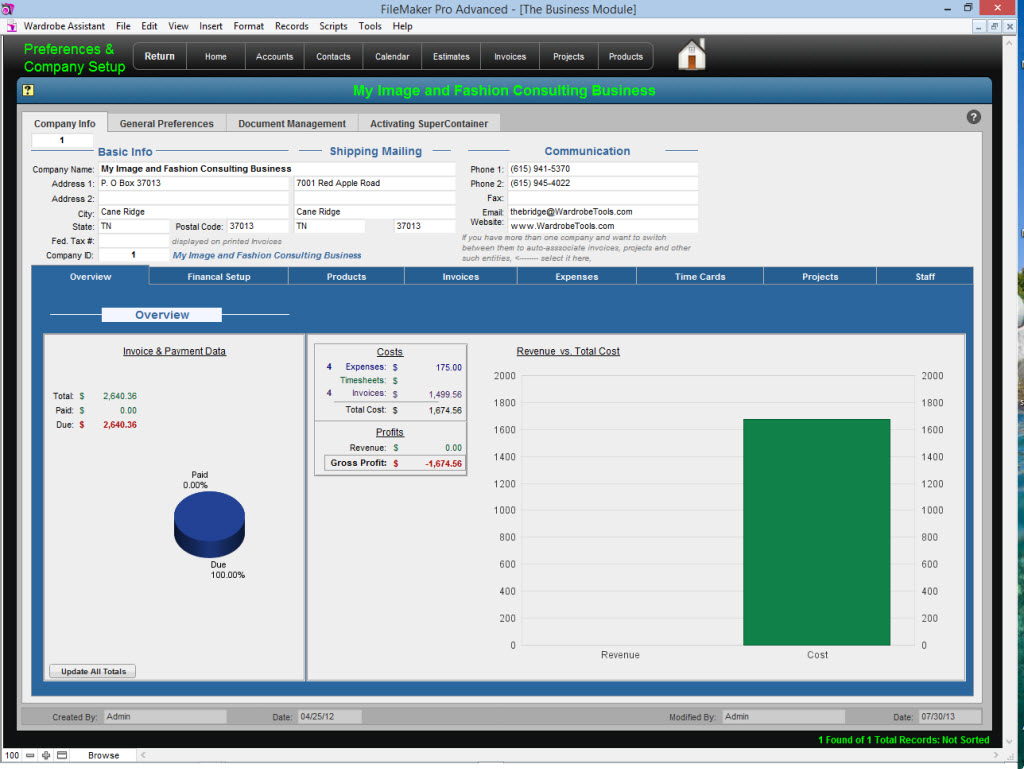Toggle the status toolbar icon at bottom

(x=62, y=755)
